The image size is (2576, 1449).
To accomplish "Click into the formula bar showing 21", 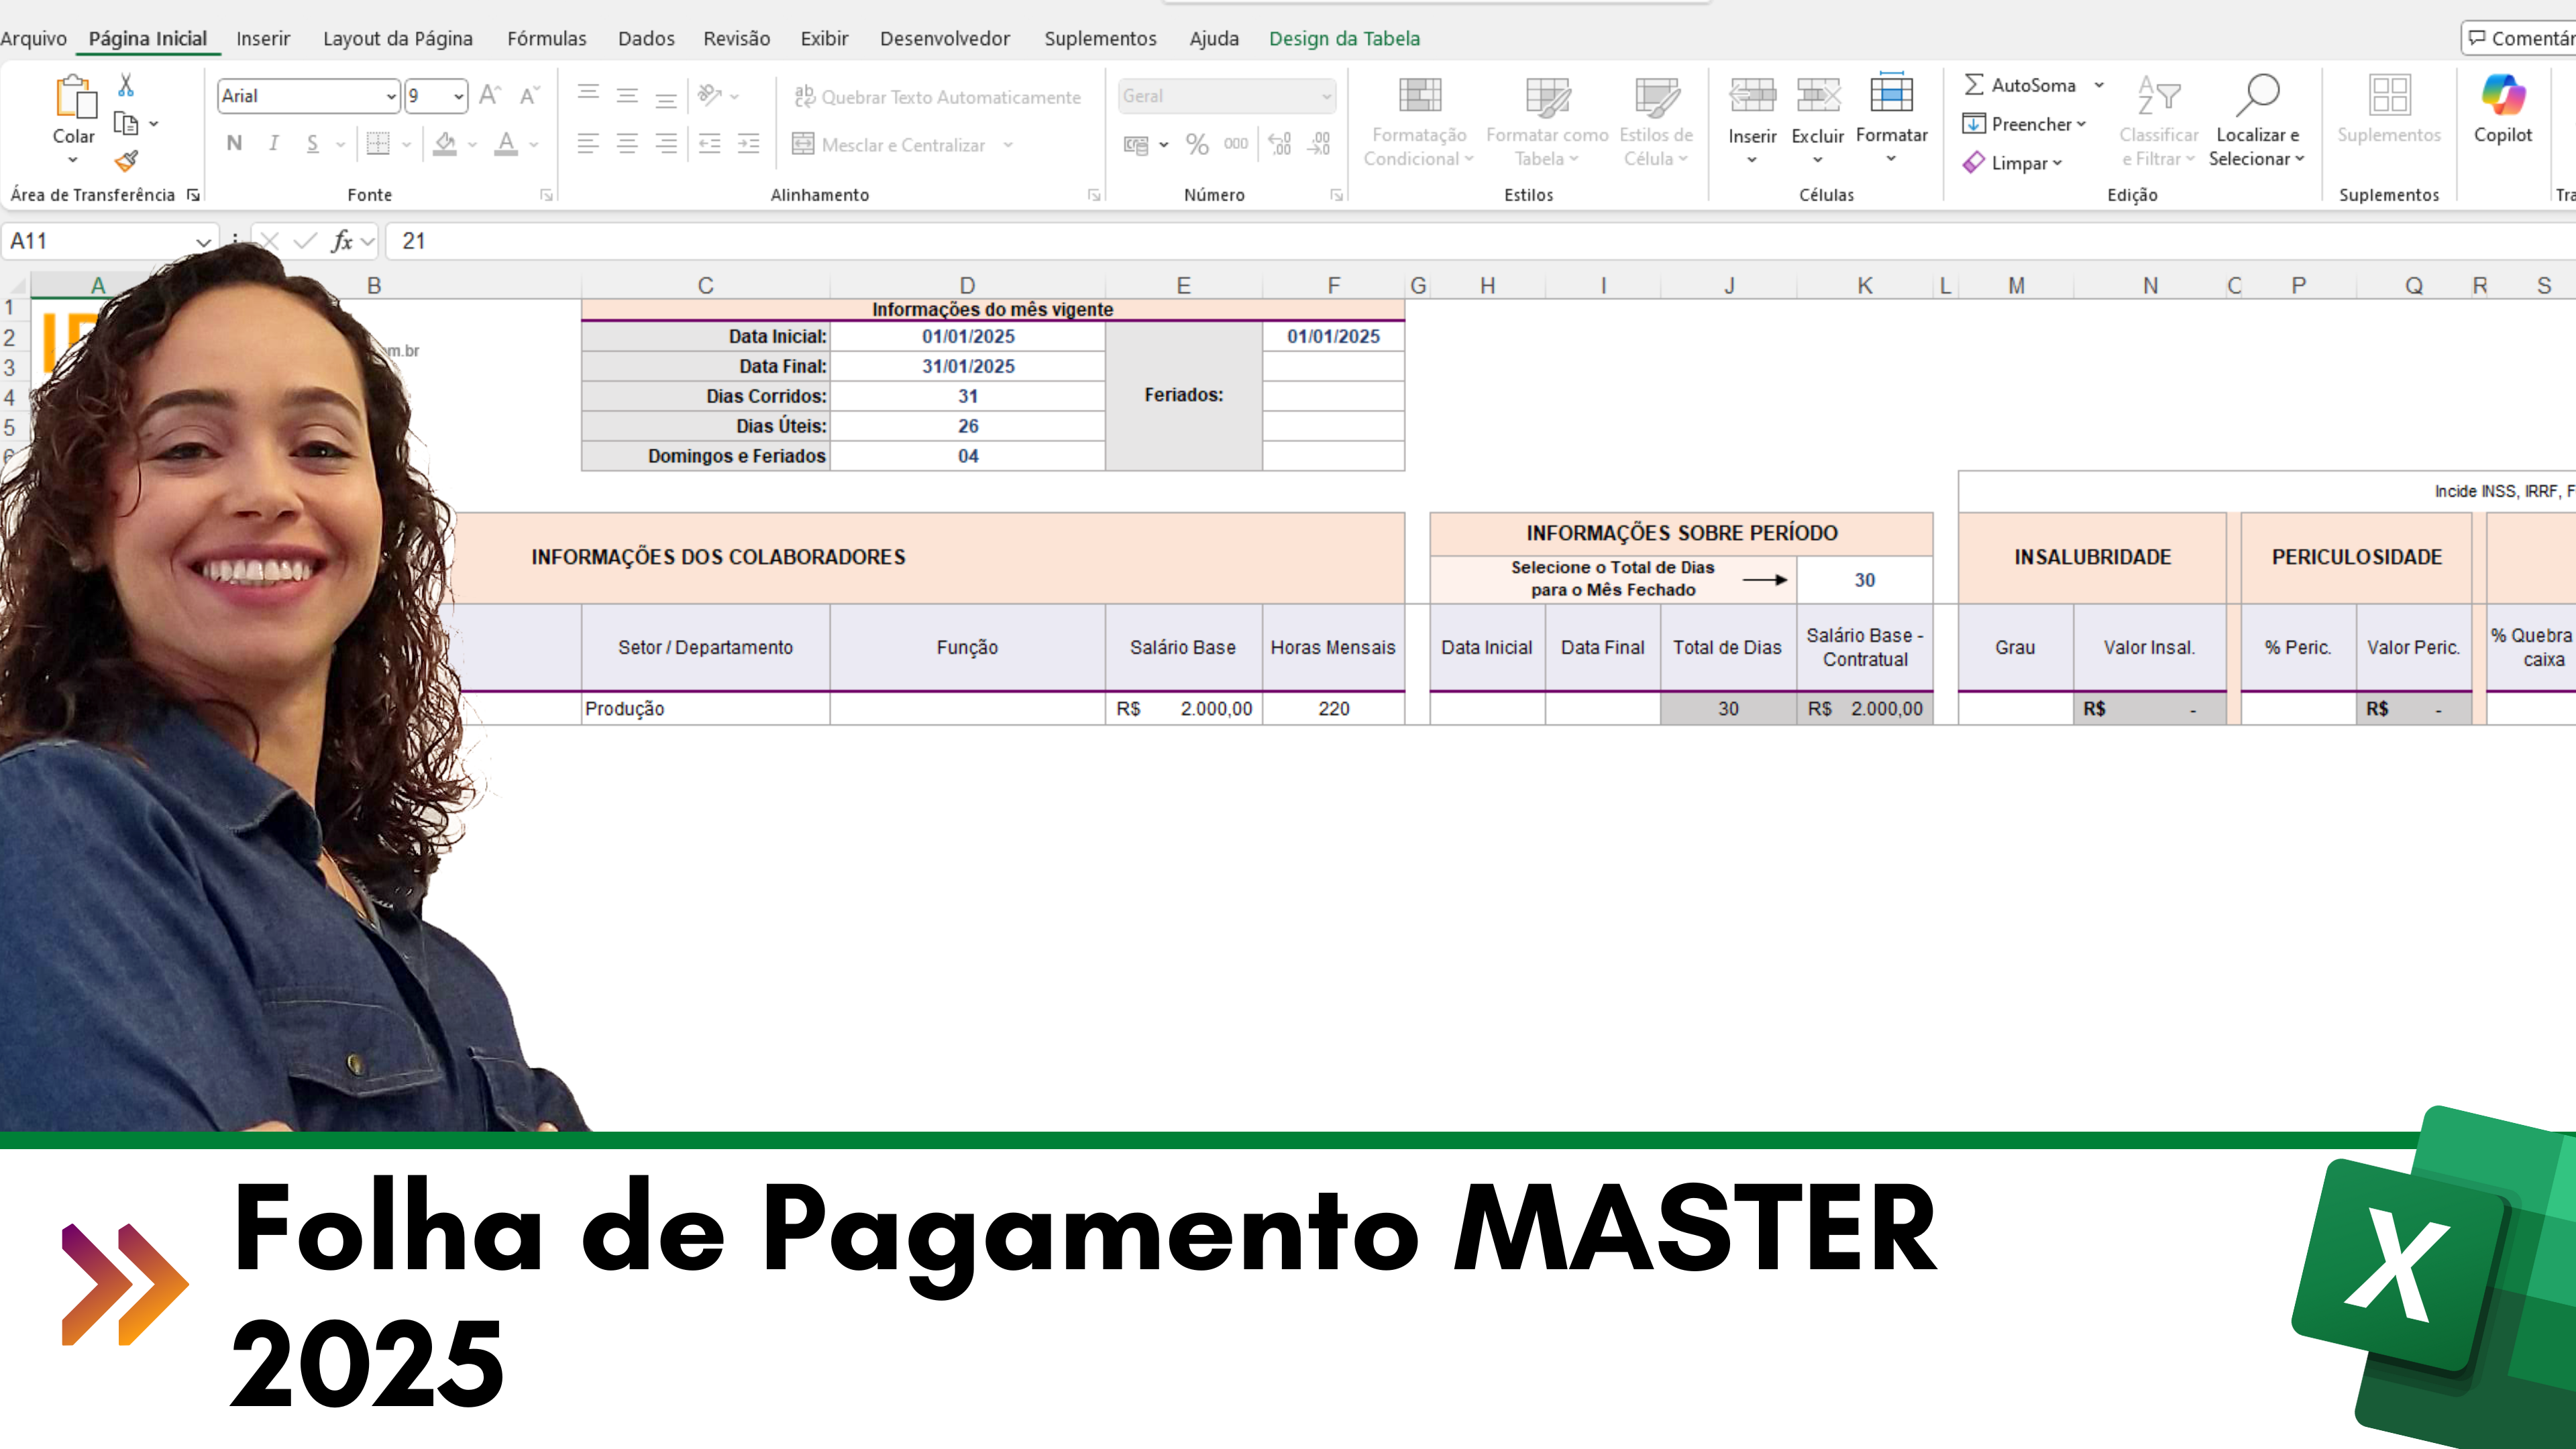I will pos(1480,241).
